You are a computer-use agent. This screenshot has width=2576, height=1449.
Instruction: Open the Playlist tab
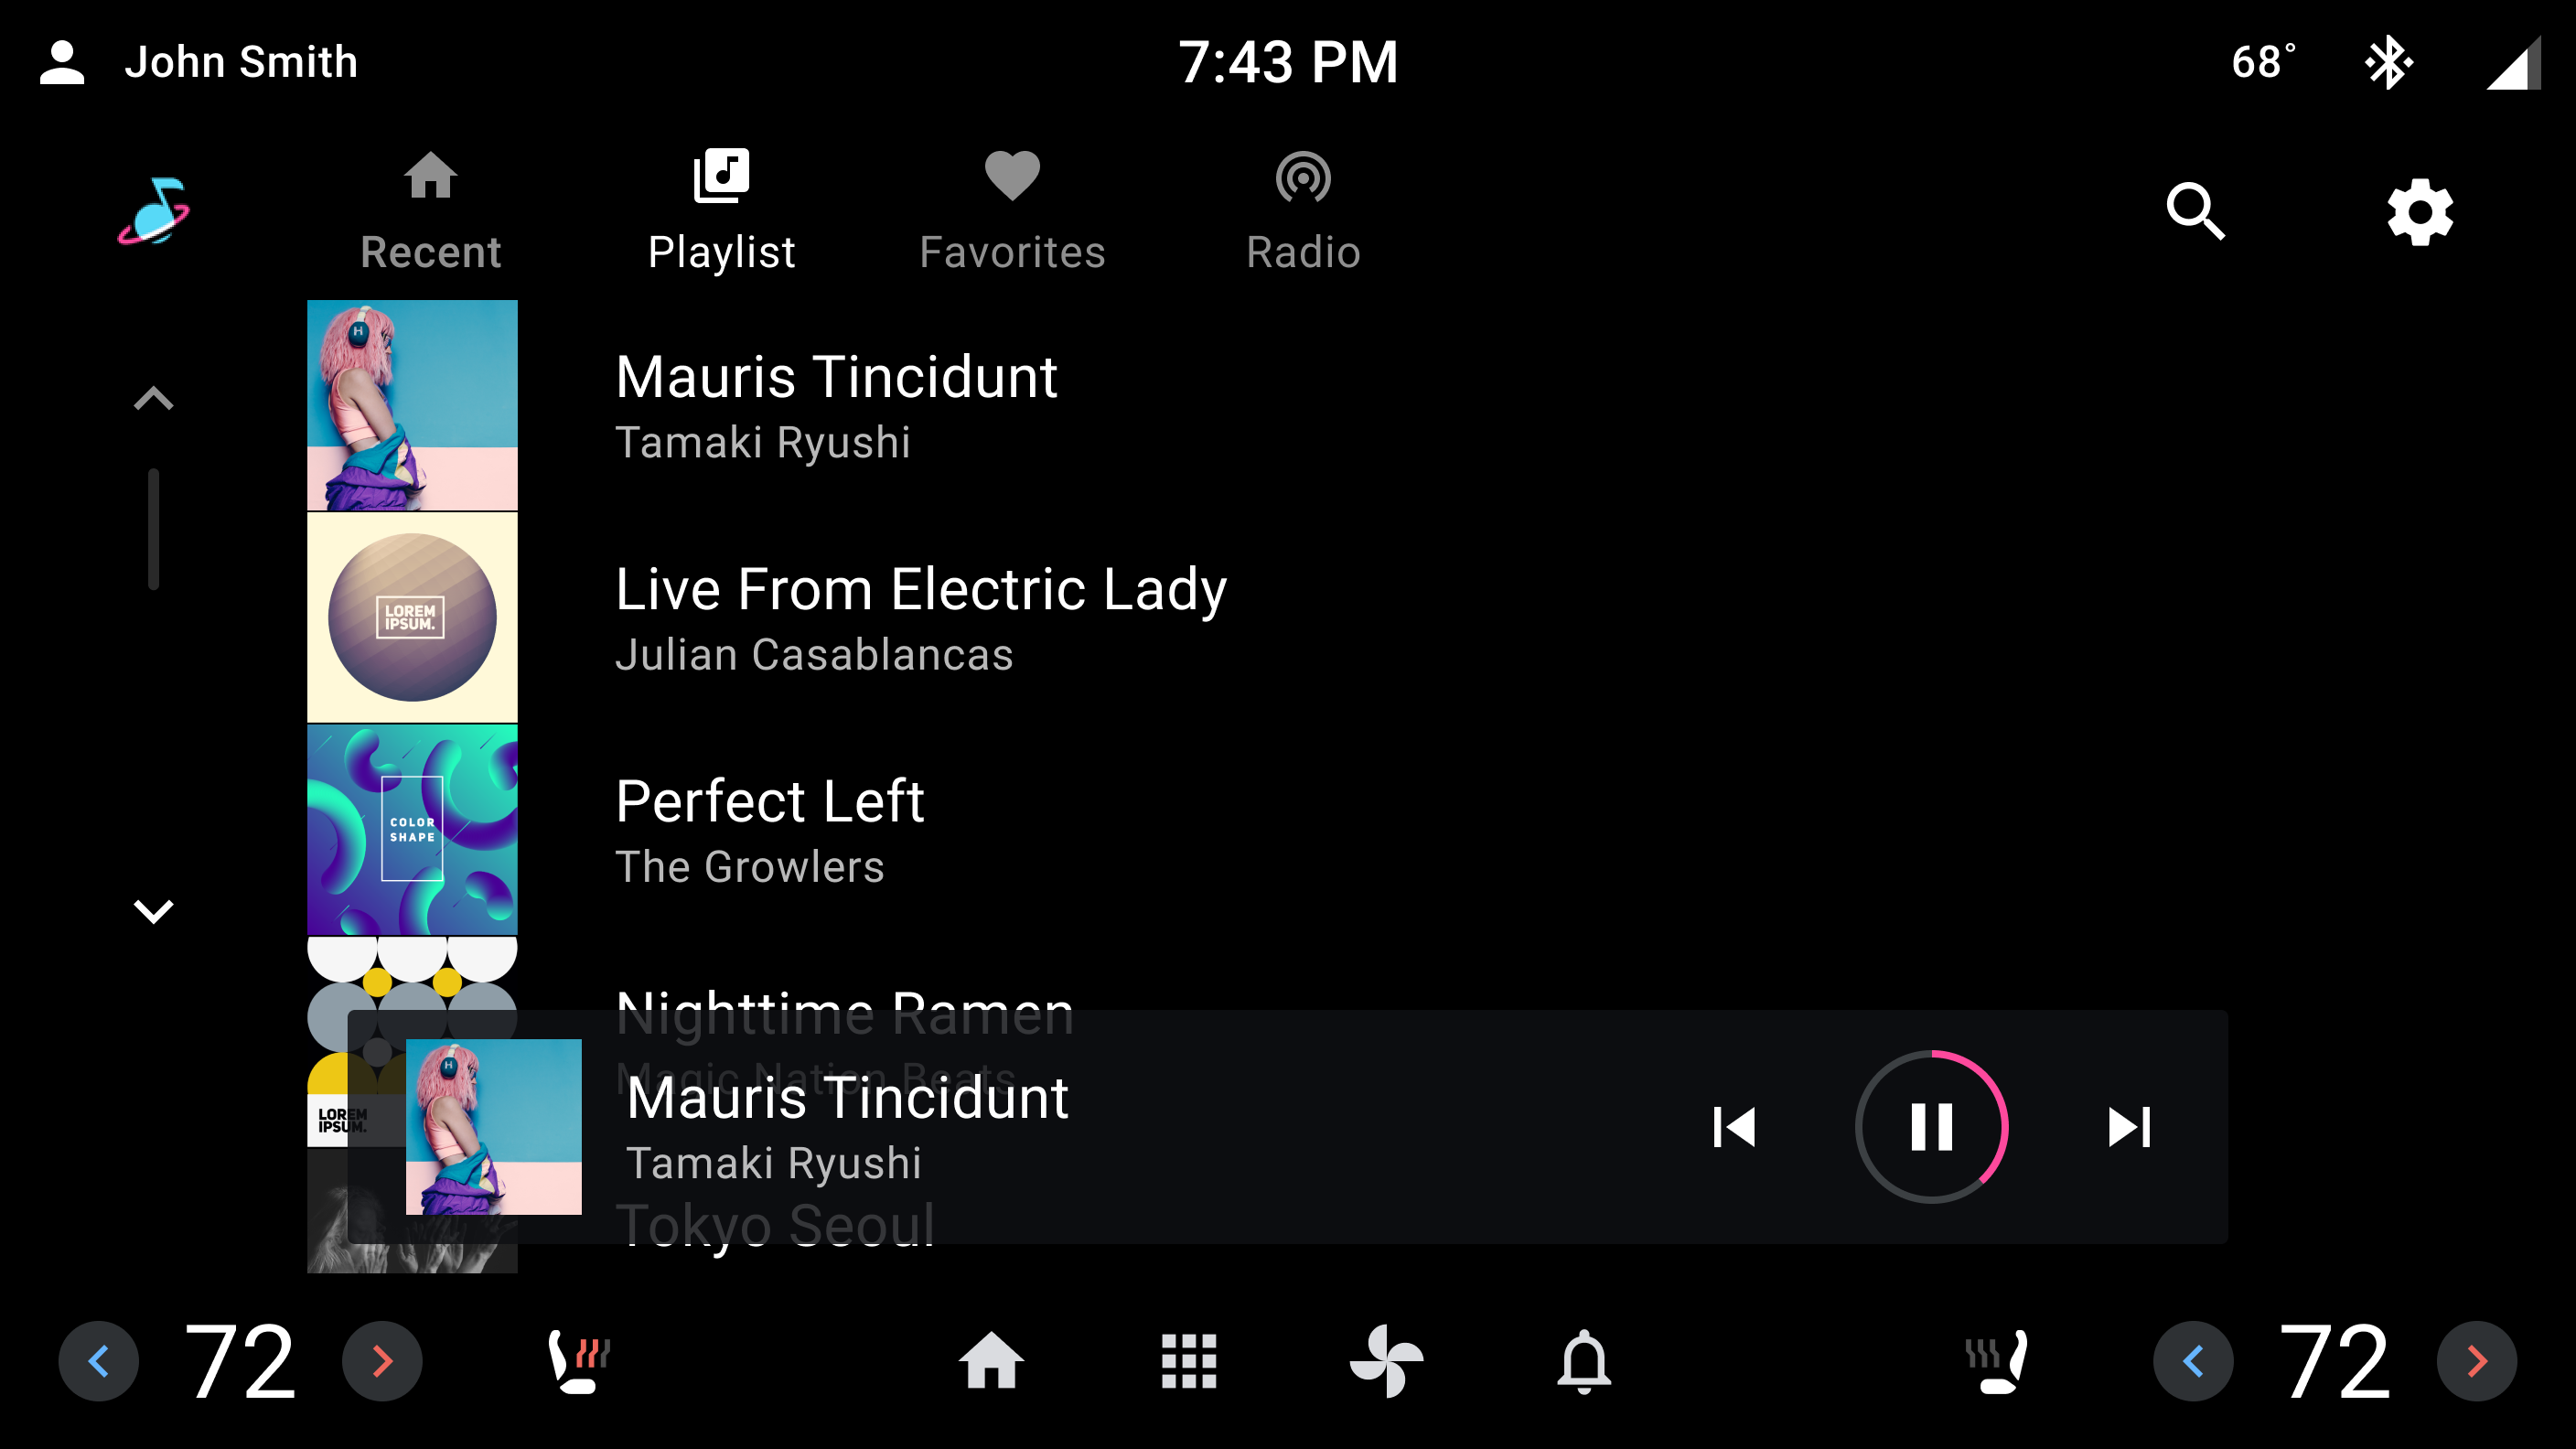[x=722, y=209]
